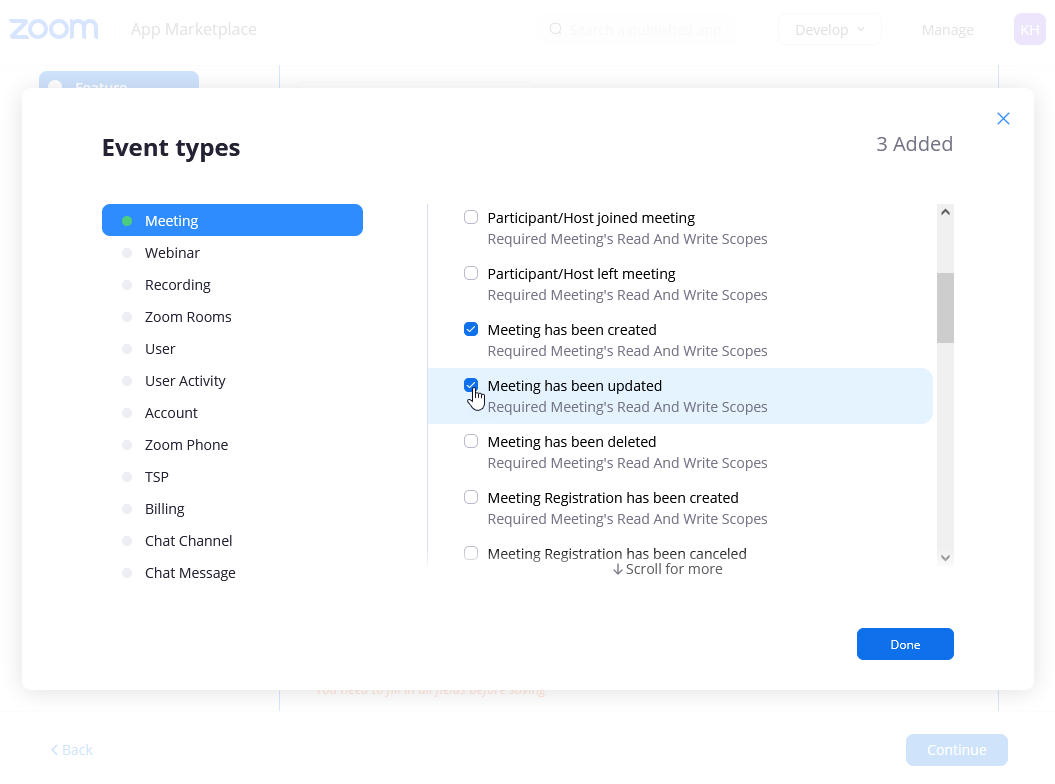The width and height of the screenshot is (1055, 784).
Task: Click the Manage link
Action: 947,30
